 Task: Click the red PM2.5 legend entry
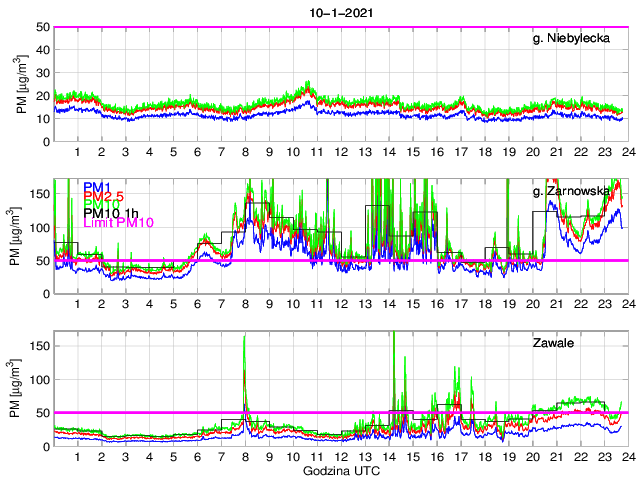pos(103,196)
